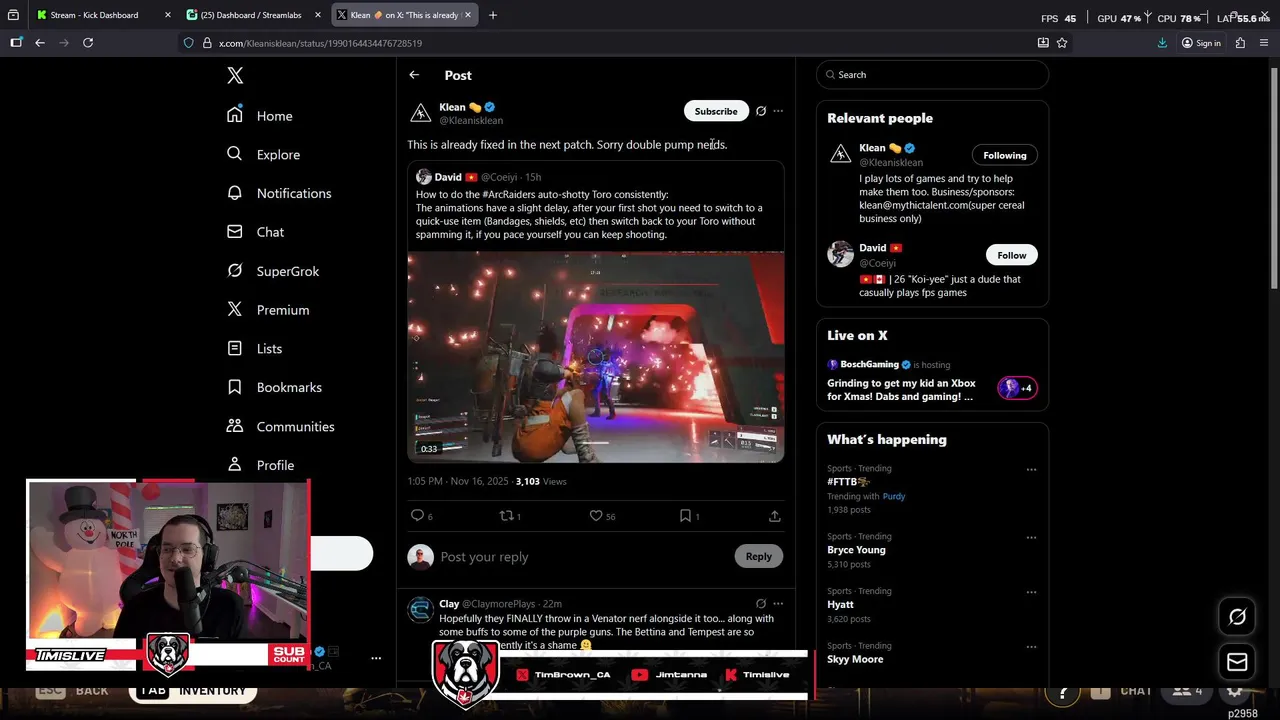The image size is (1280, 720).
Task: Open the Purdy trending link
Action: [894, 496]
